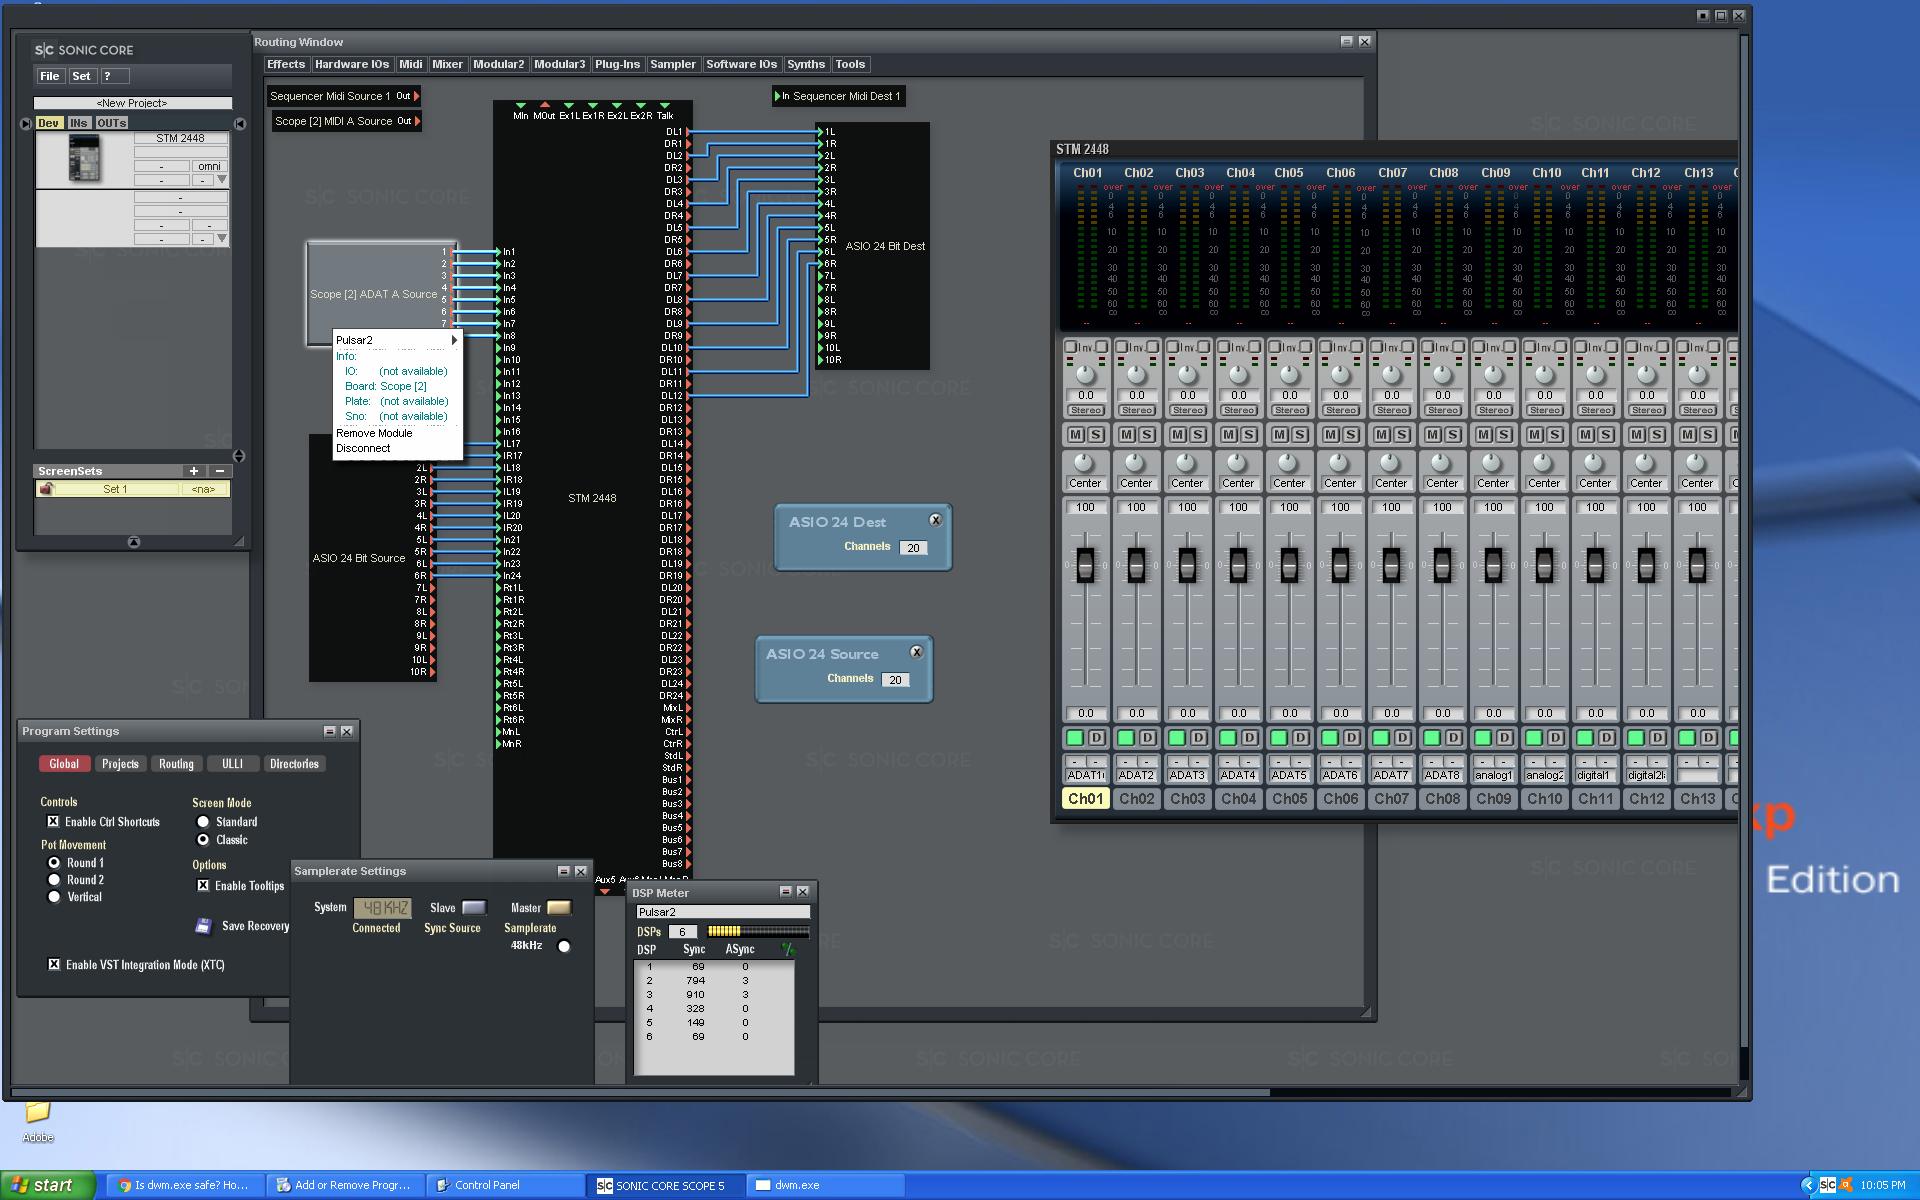Select Vertical pot movement option

[x=54, y=897]
